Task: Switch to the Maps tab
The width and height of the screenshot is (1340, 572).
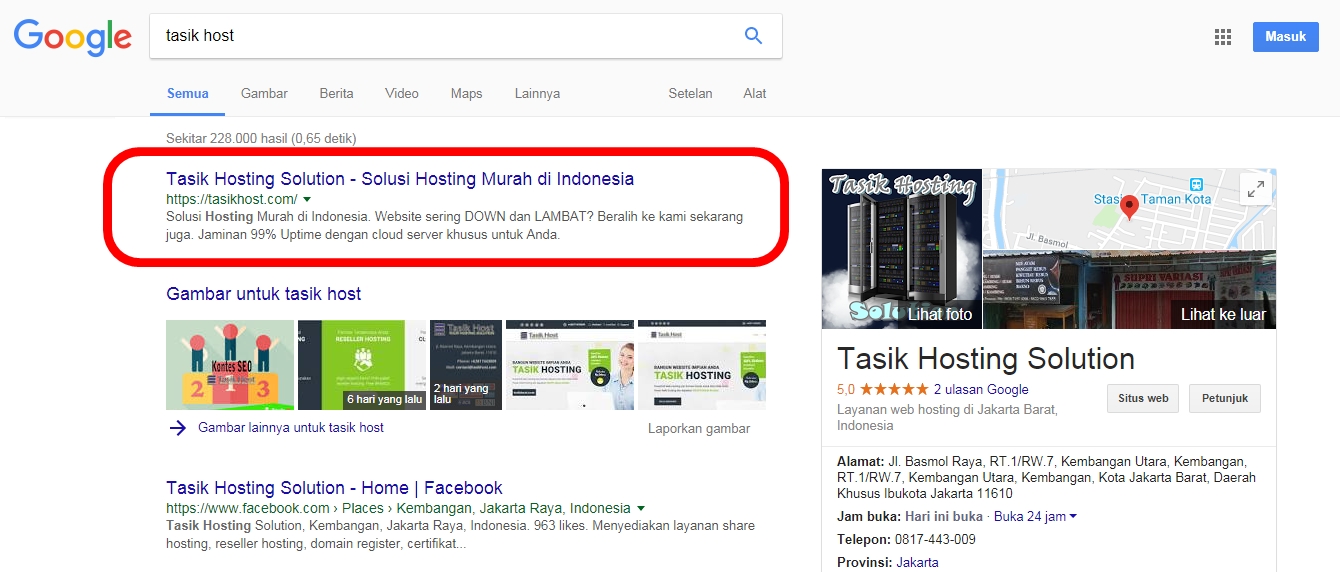Action: pyautogui.click(x=466, y=93)
